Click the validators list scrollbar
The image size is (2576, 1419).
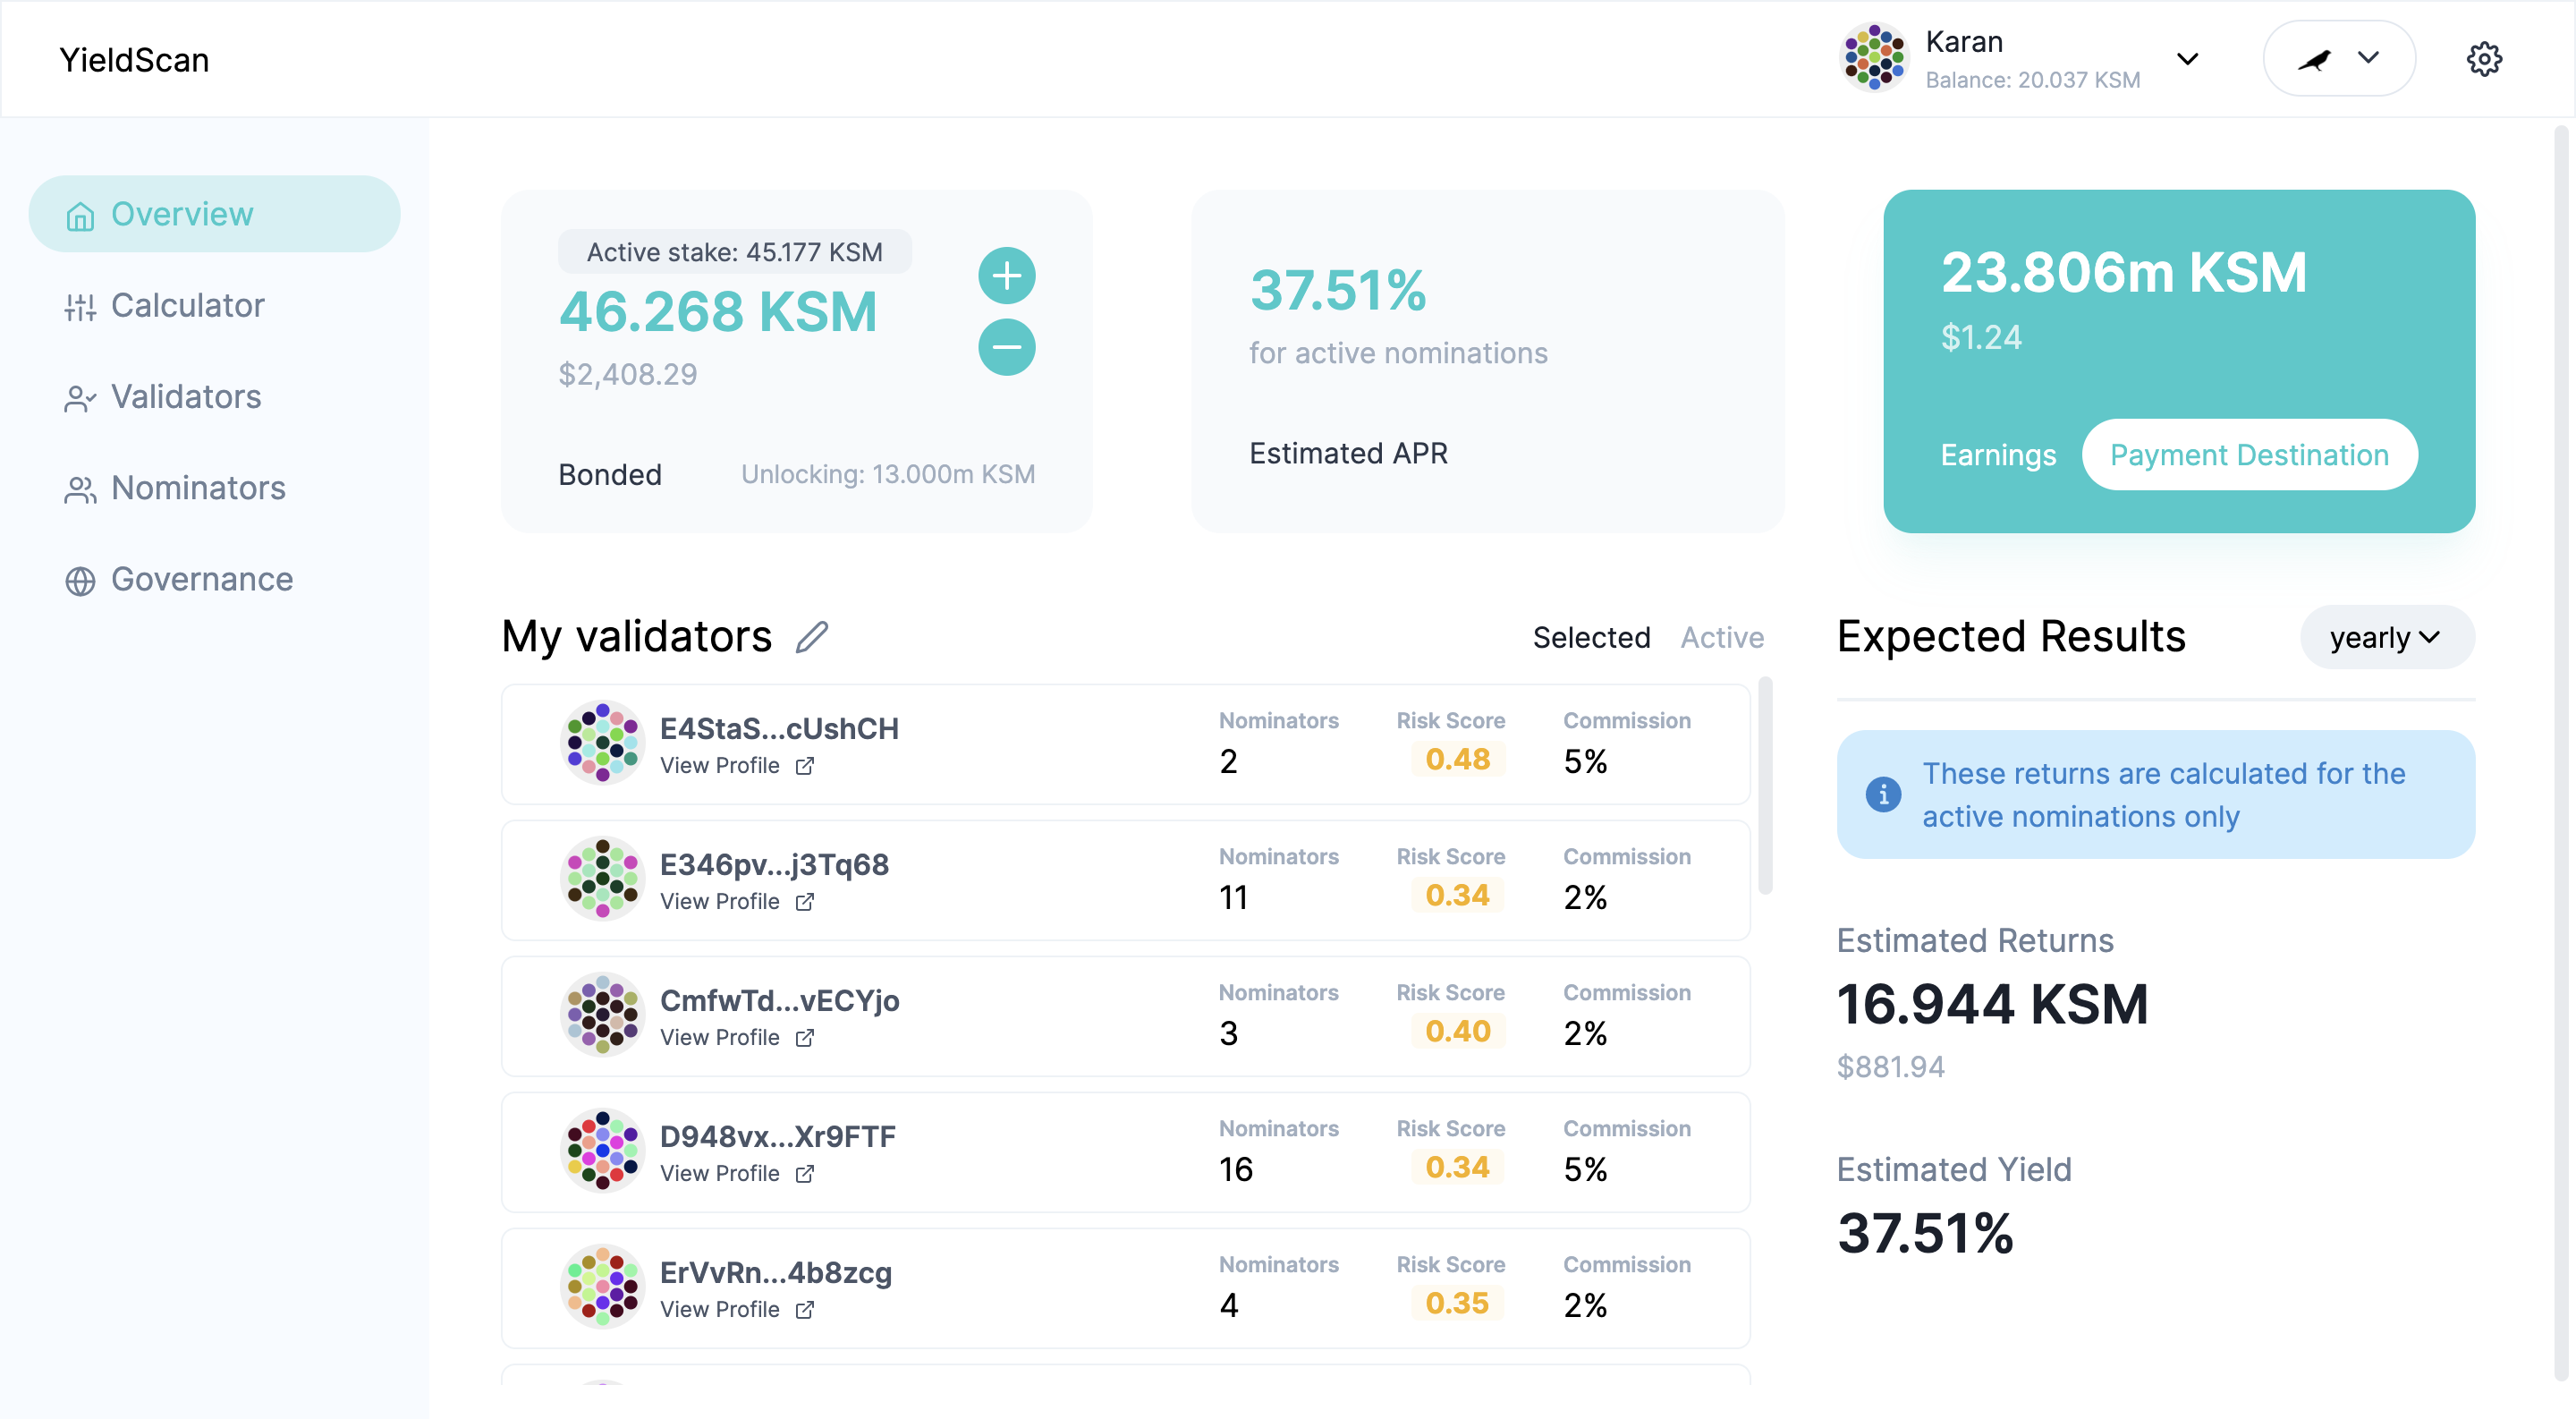[1765, 785]
